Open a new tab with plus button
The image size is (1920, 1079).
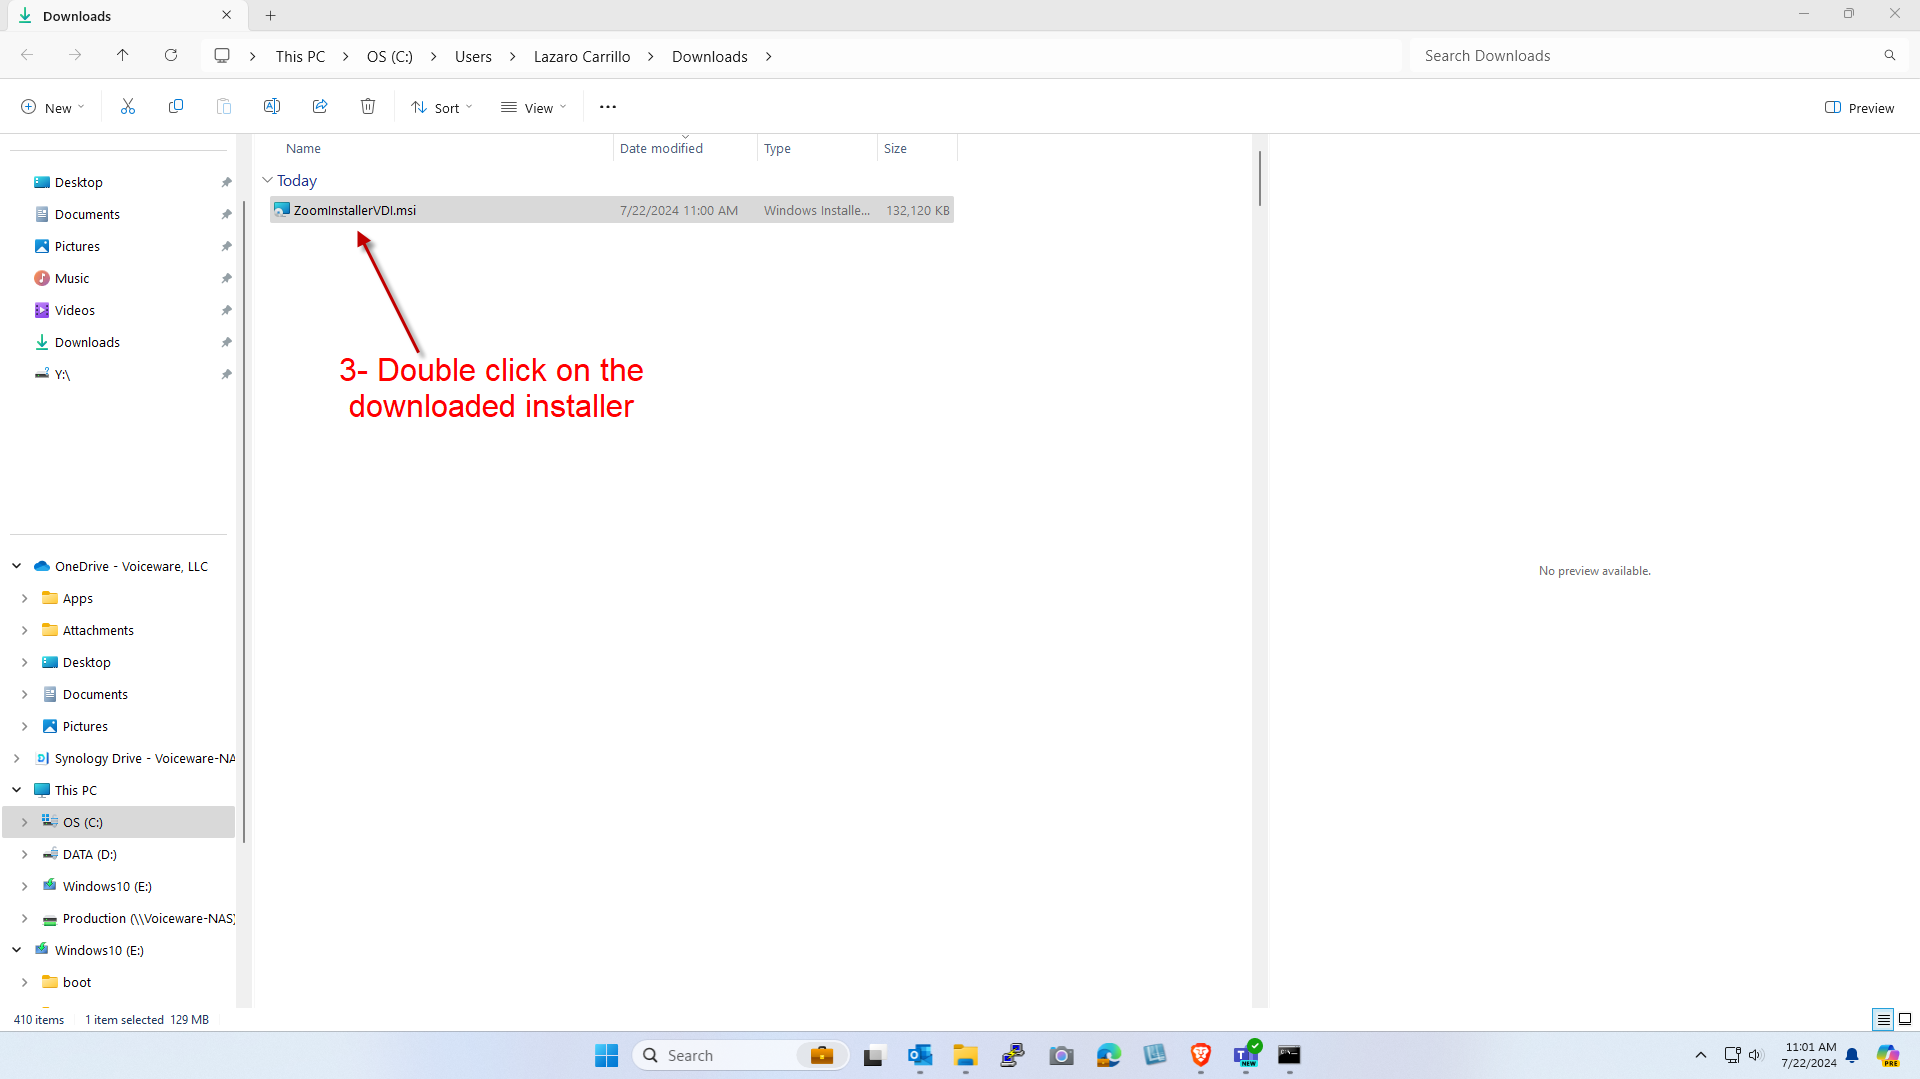click(271, 16)
